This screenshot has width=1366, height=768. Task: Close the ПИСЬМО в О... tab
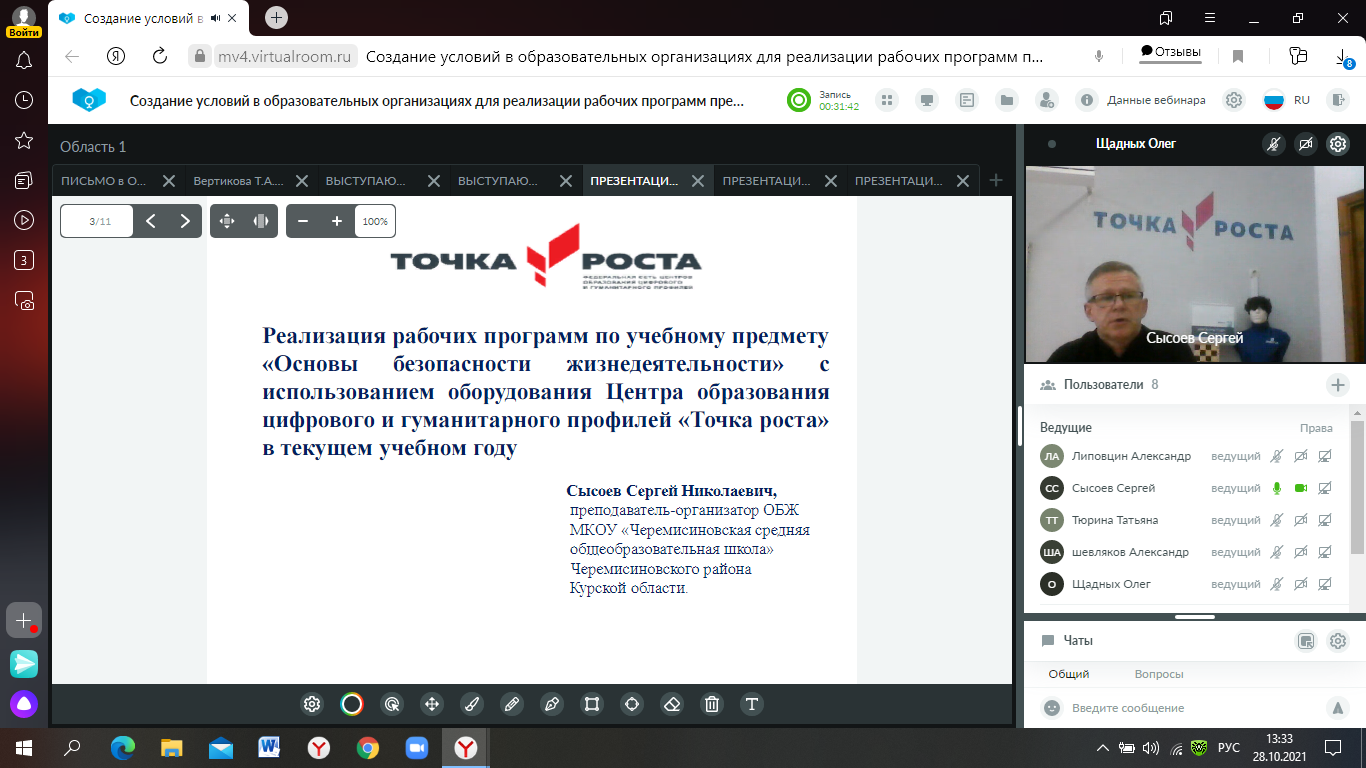pos(169,181)
